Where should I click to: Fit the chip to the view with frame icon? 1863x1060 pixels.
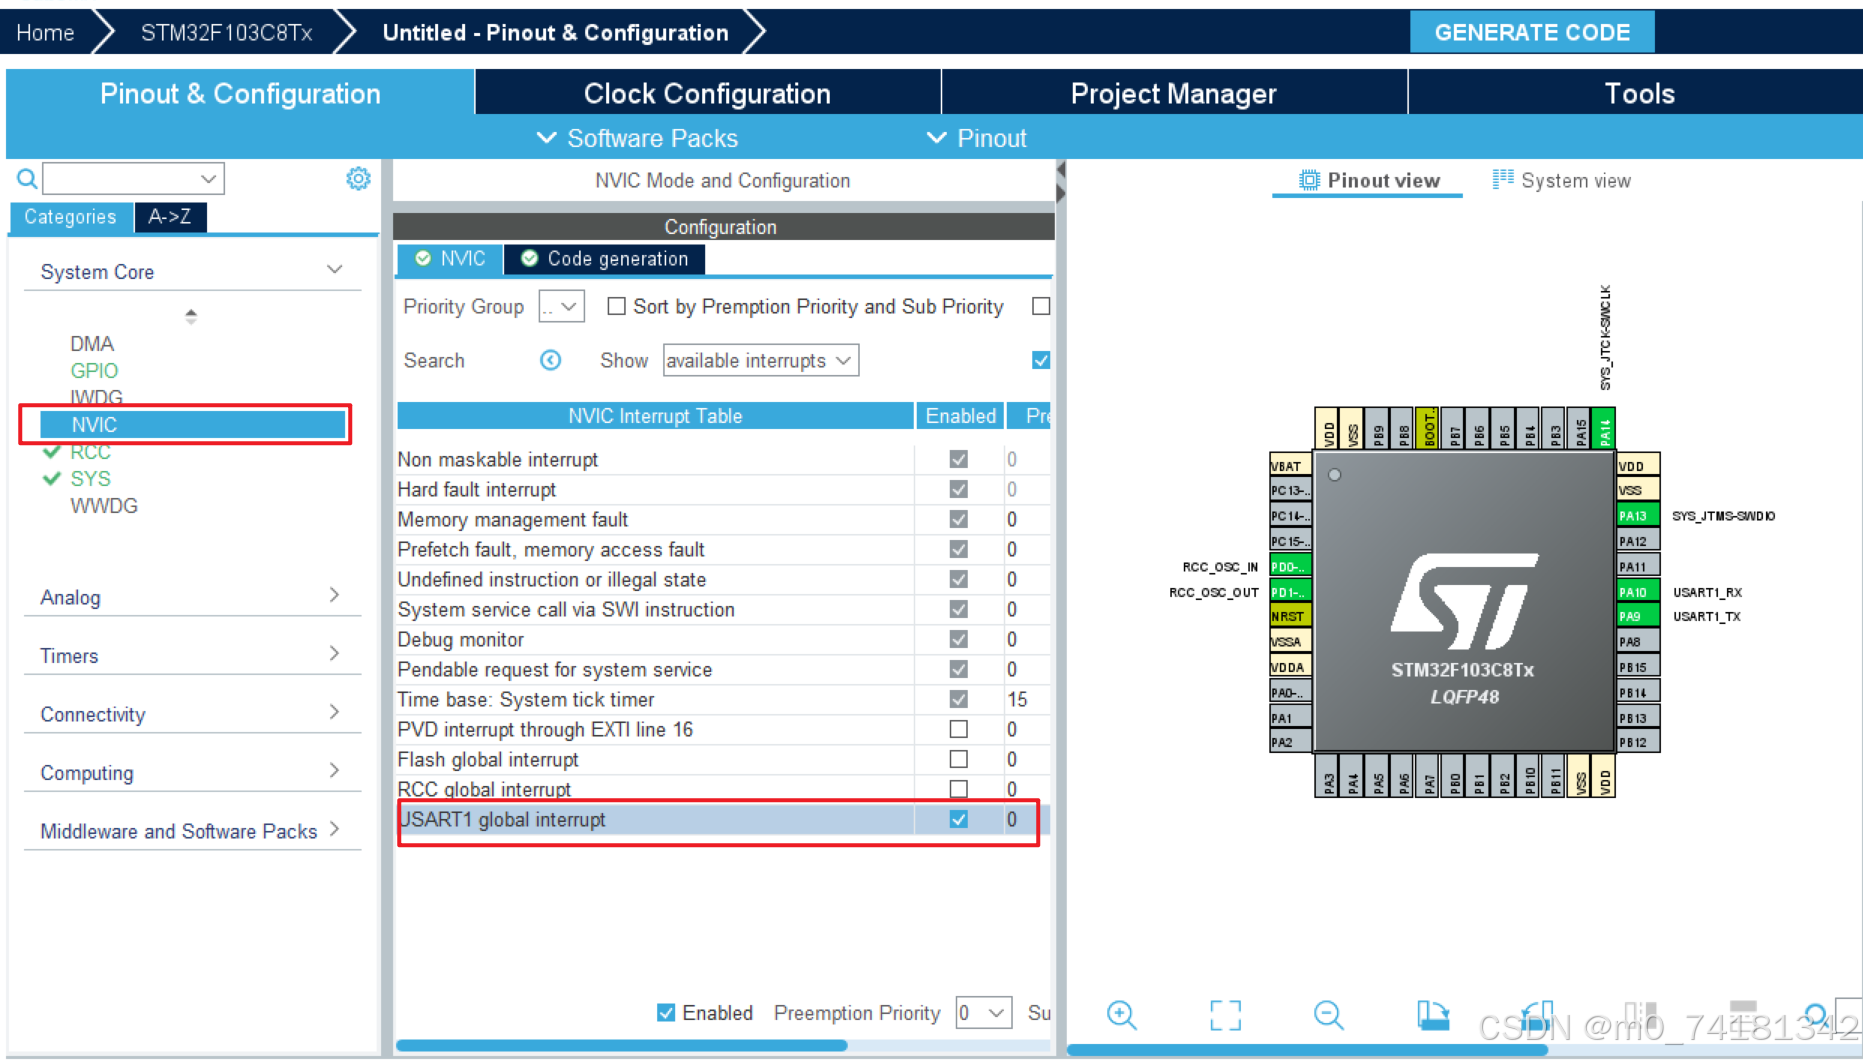1225,1015
